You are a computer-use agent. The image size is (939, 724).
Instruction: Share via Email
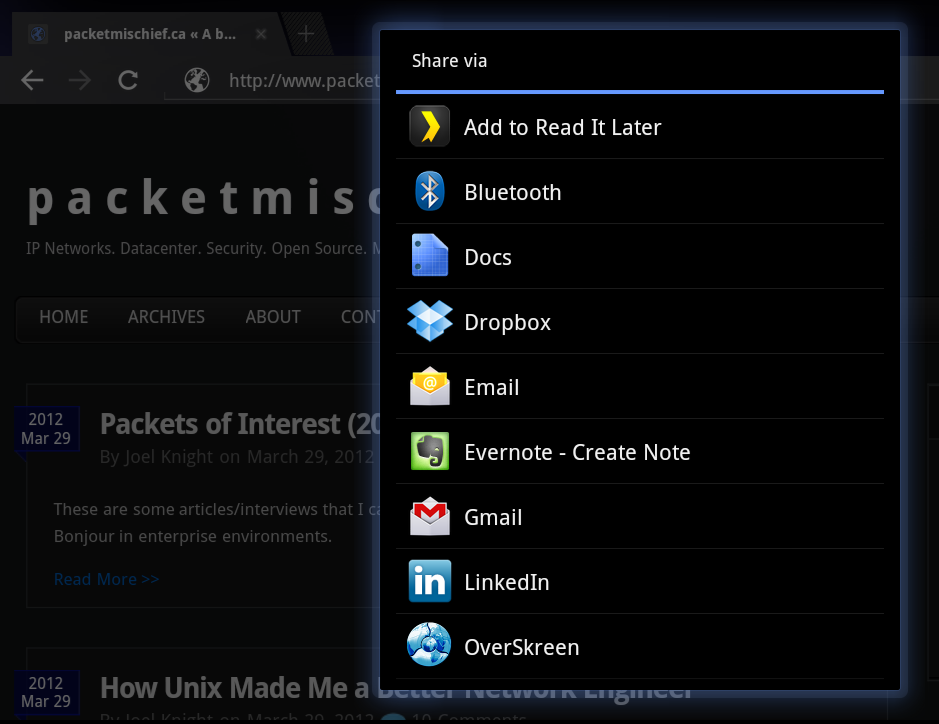click(x=640, y=386)
